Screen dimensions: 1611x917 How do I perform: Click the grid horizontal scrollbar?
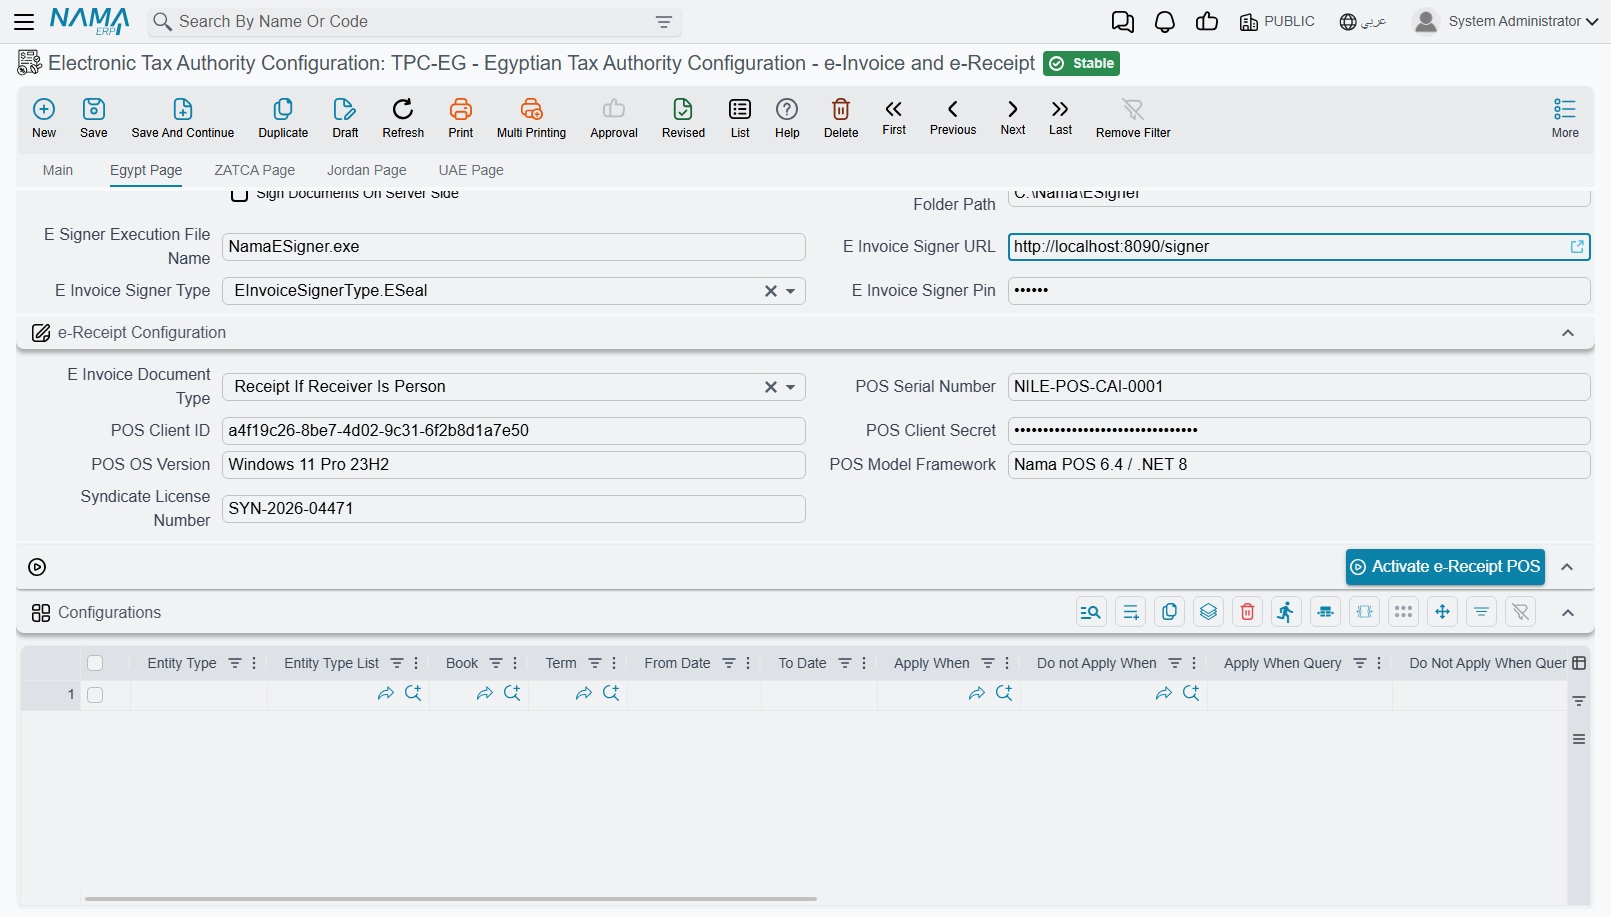[450, 899]
